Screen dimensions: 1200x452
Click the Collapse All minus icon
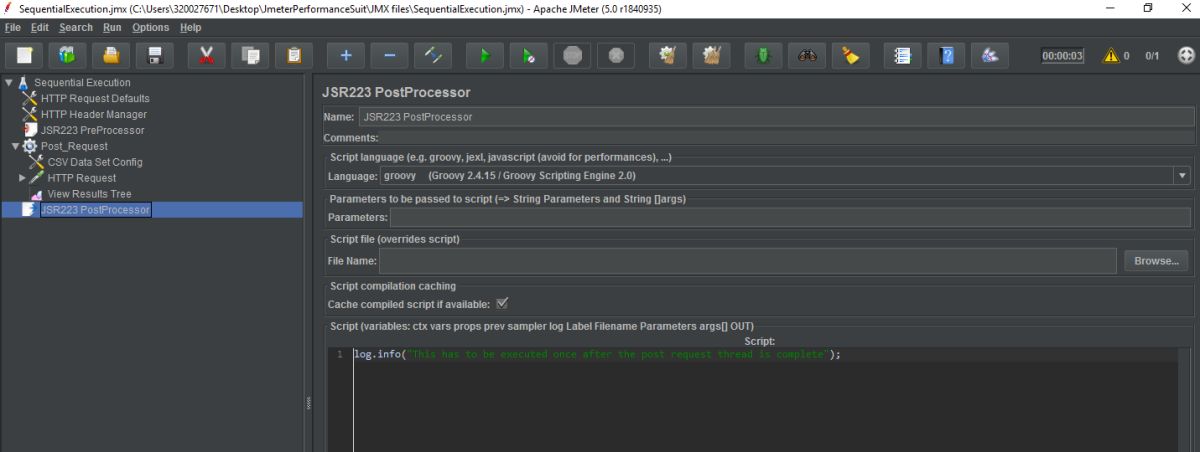(389, 56)
